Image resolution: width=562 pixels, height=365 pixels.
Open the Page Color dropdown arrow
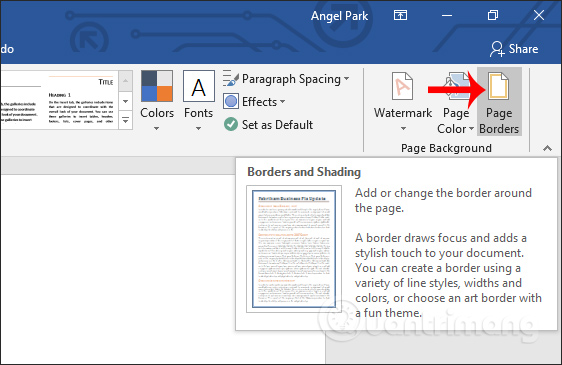pos(471,128)
